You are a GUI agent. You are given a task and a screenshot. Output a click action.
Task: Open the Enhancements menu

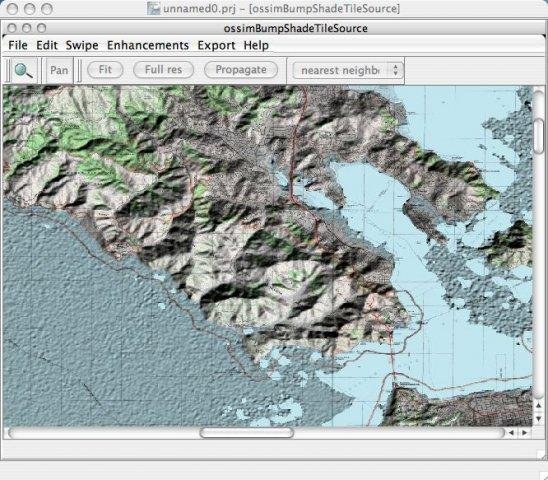148,45
